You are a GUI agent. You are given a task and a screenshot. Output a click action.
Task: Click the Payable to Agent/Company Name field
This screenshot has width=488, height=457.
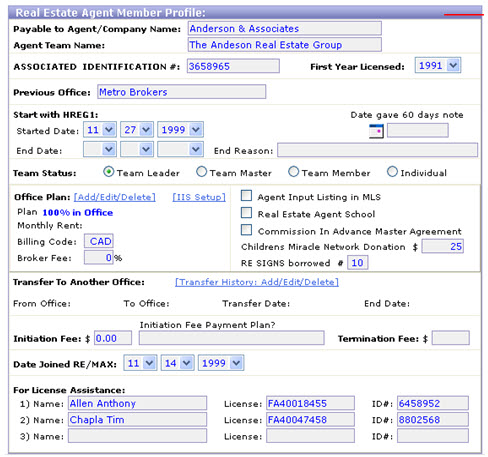pos(285,28)
